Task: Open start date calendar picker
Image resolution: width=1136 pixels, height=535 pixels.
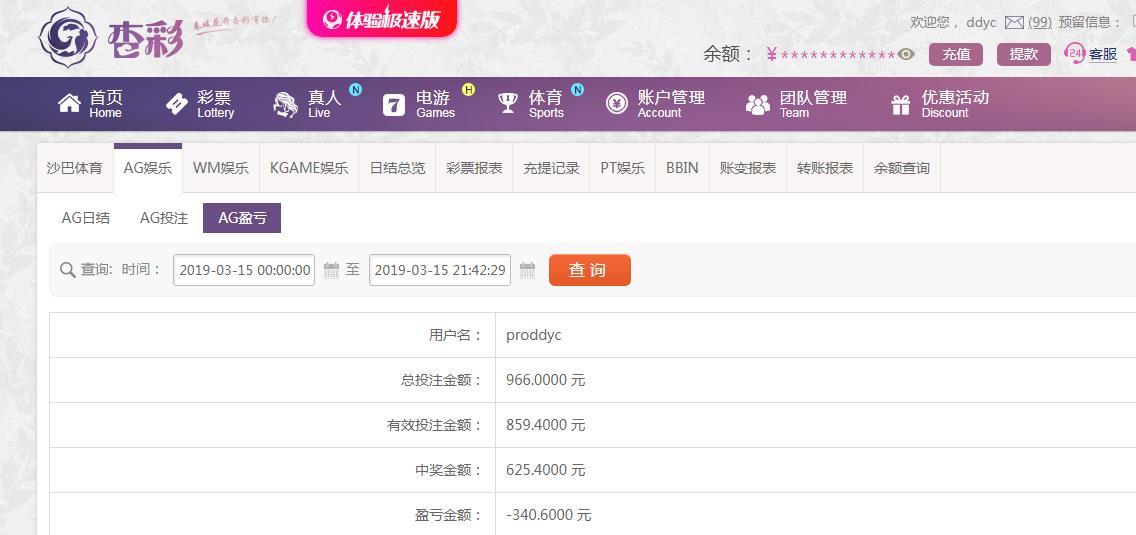Action: 332,270
